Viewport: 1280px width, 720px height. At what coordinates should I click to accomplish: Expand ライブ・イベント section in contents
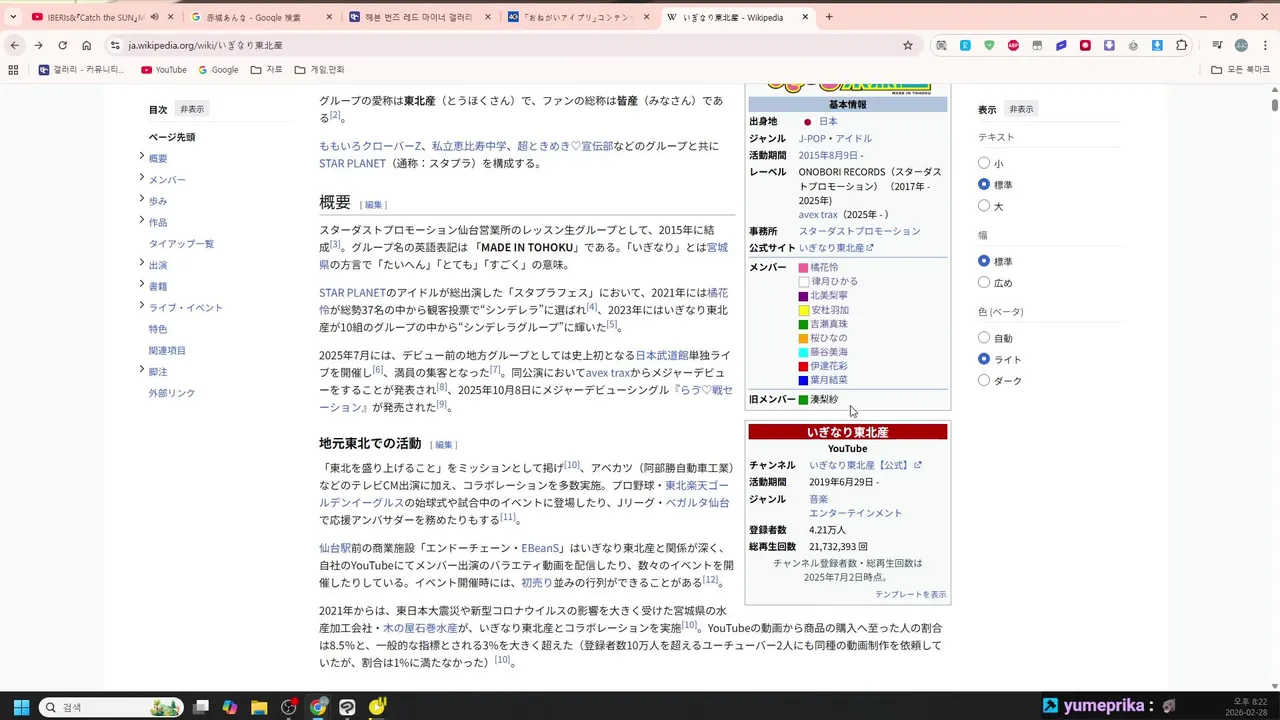click(142, 306)
